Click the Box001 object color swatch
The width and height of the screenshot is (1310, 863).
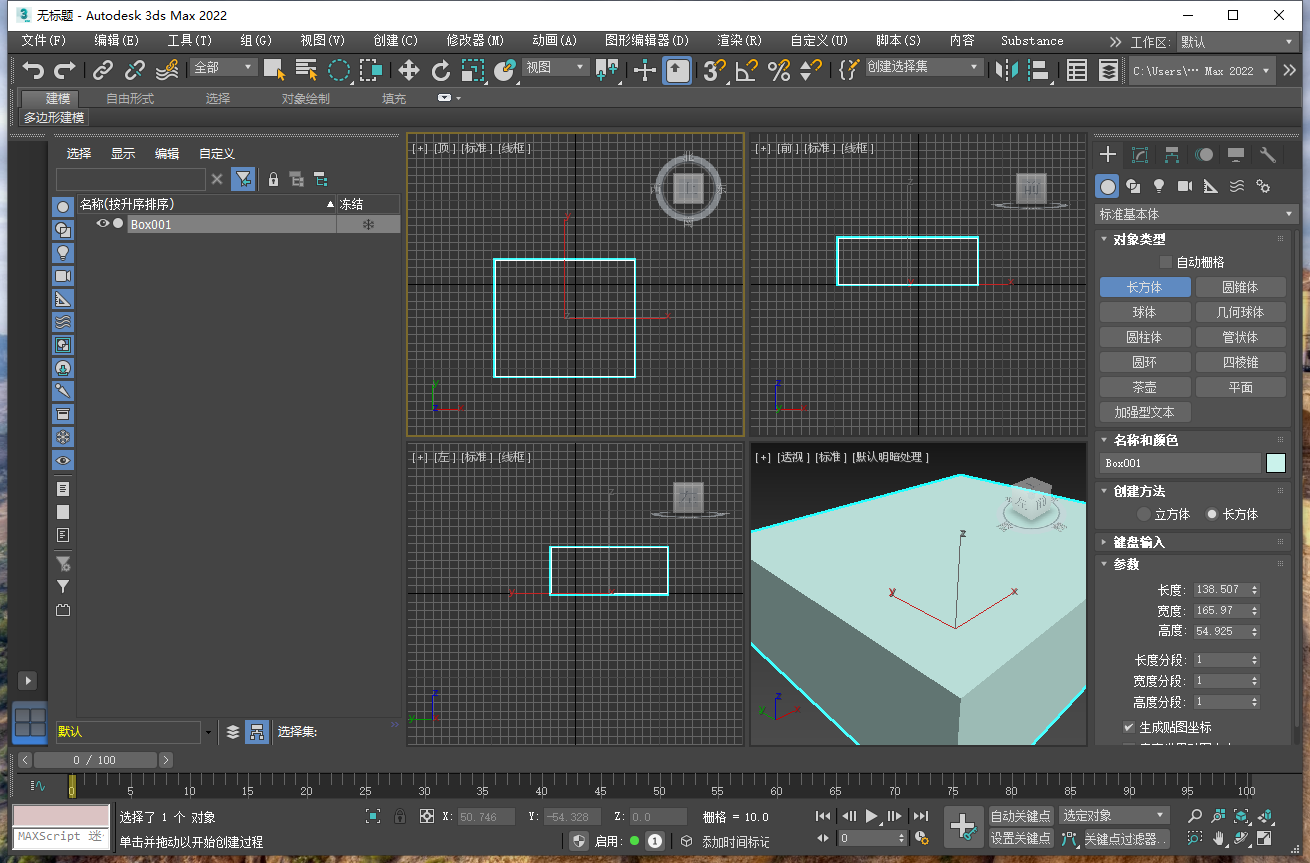tap(1276, 463)
